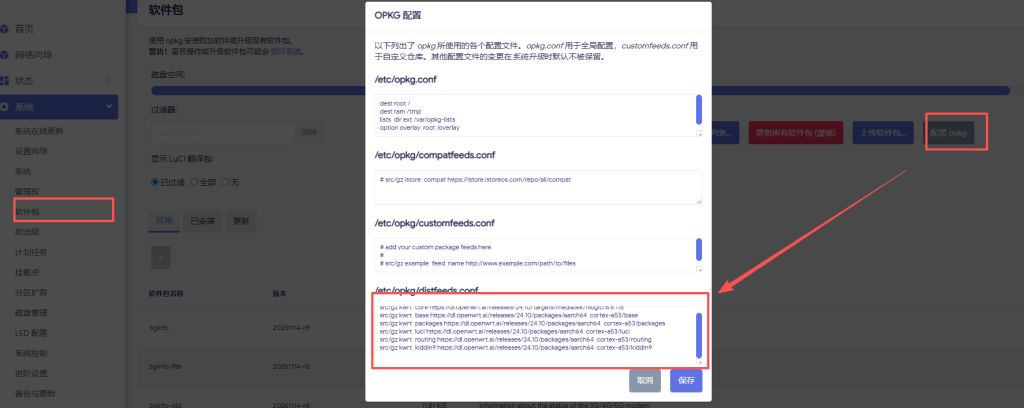Viewport: 1024px width, 408px height.
Task: Click the distfeeds.conf text area scrollbar
Action: pos(699,335)
